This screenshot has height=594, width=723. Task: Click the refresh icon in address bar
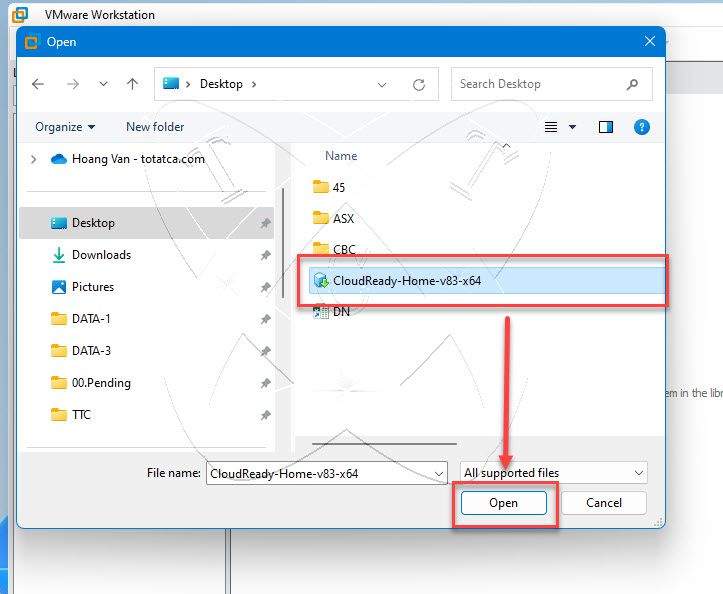click(x=419, y=84)
